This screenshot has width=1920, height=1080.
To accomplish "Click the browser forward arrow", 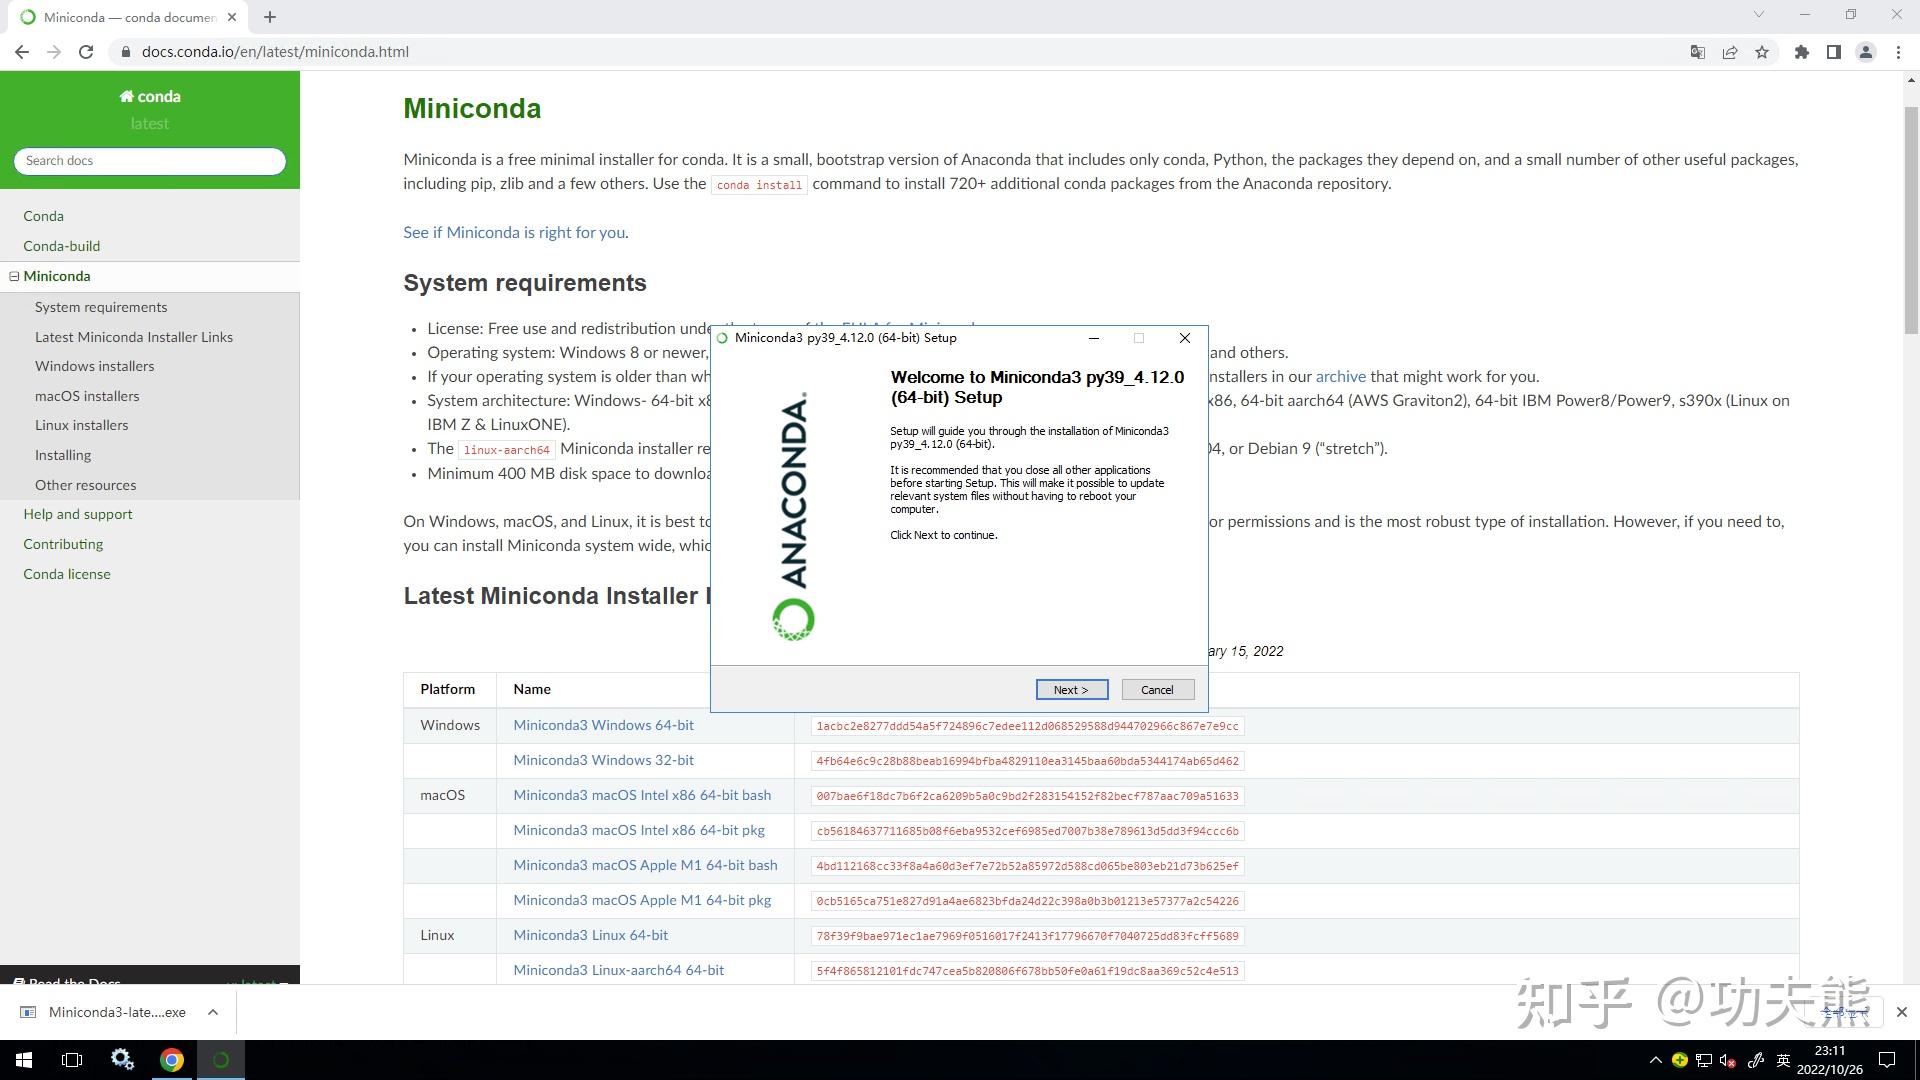I will (54, 52).
